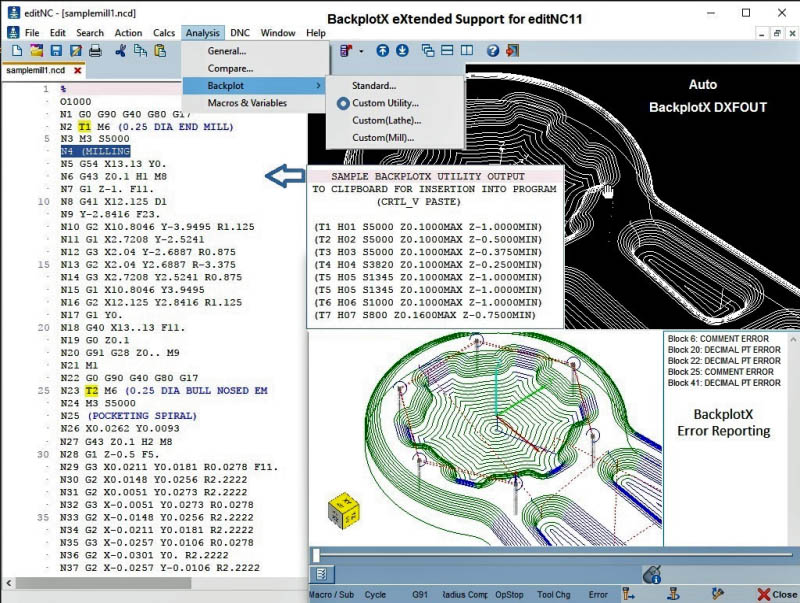Toggle the Error indicator
The image size is (800, 603).
(x=598, y=595)
